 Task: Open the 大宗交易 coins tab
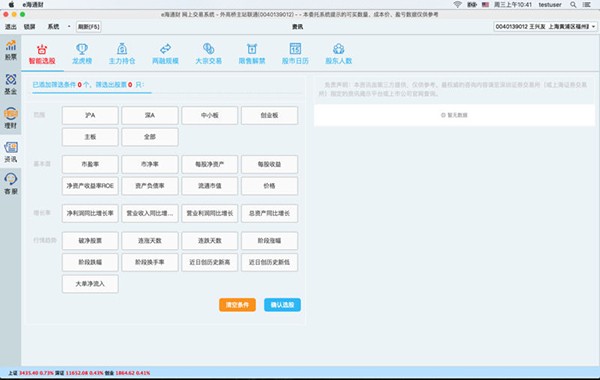[x=209, y=54]
